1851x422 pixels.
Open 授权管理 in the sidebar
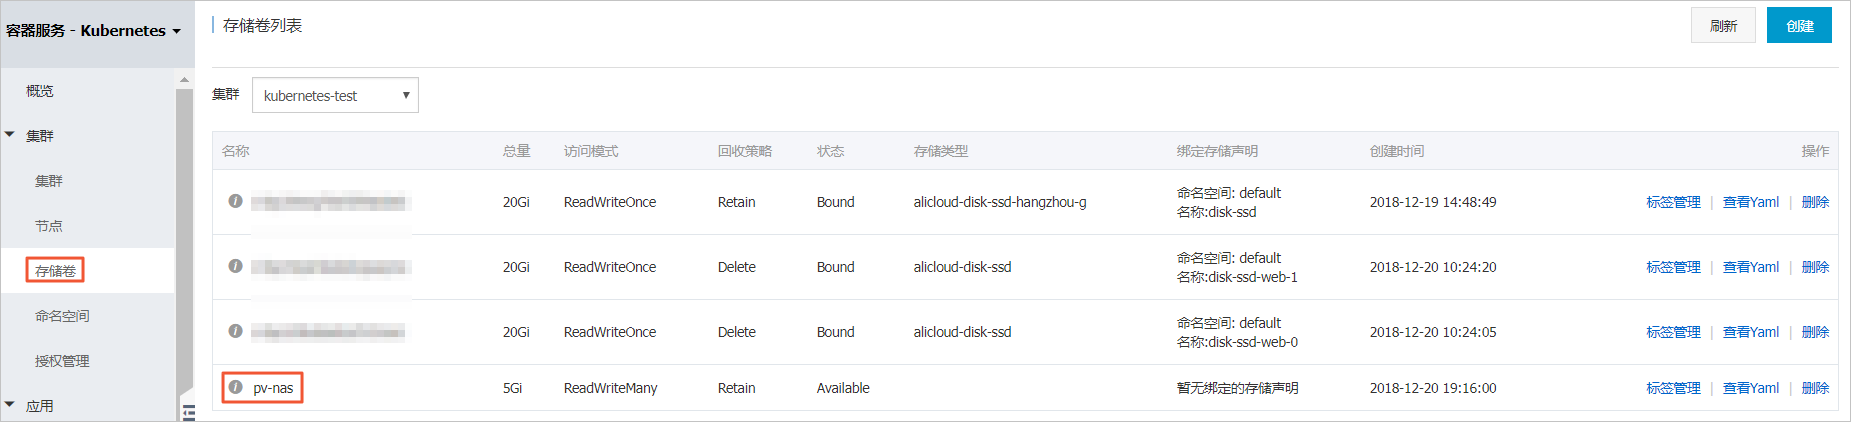(x=62, y=361)
